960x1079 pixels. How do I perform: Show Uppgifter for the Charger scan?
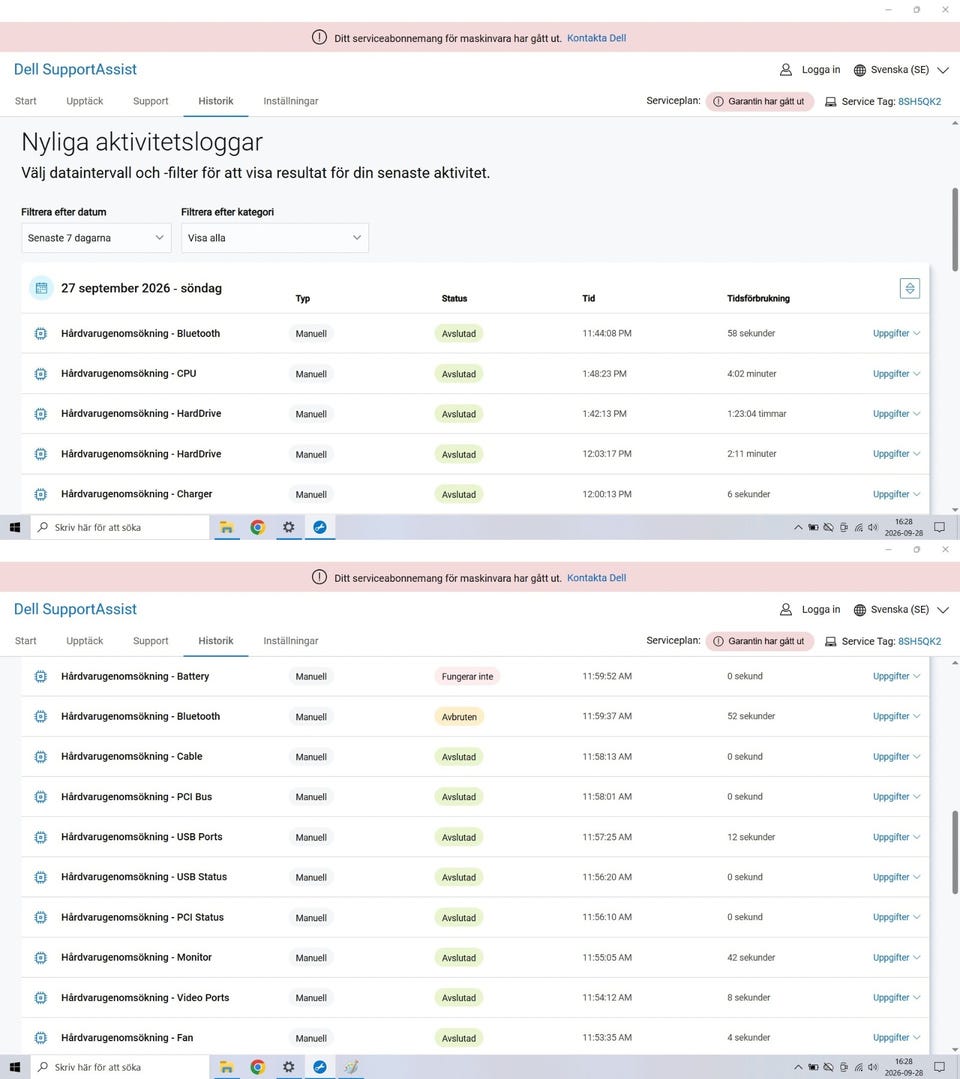tap(896, 494)
